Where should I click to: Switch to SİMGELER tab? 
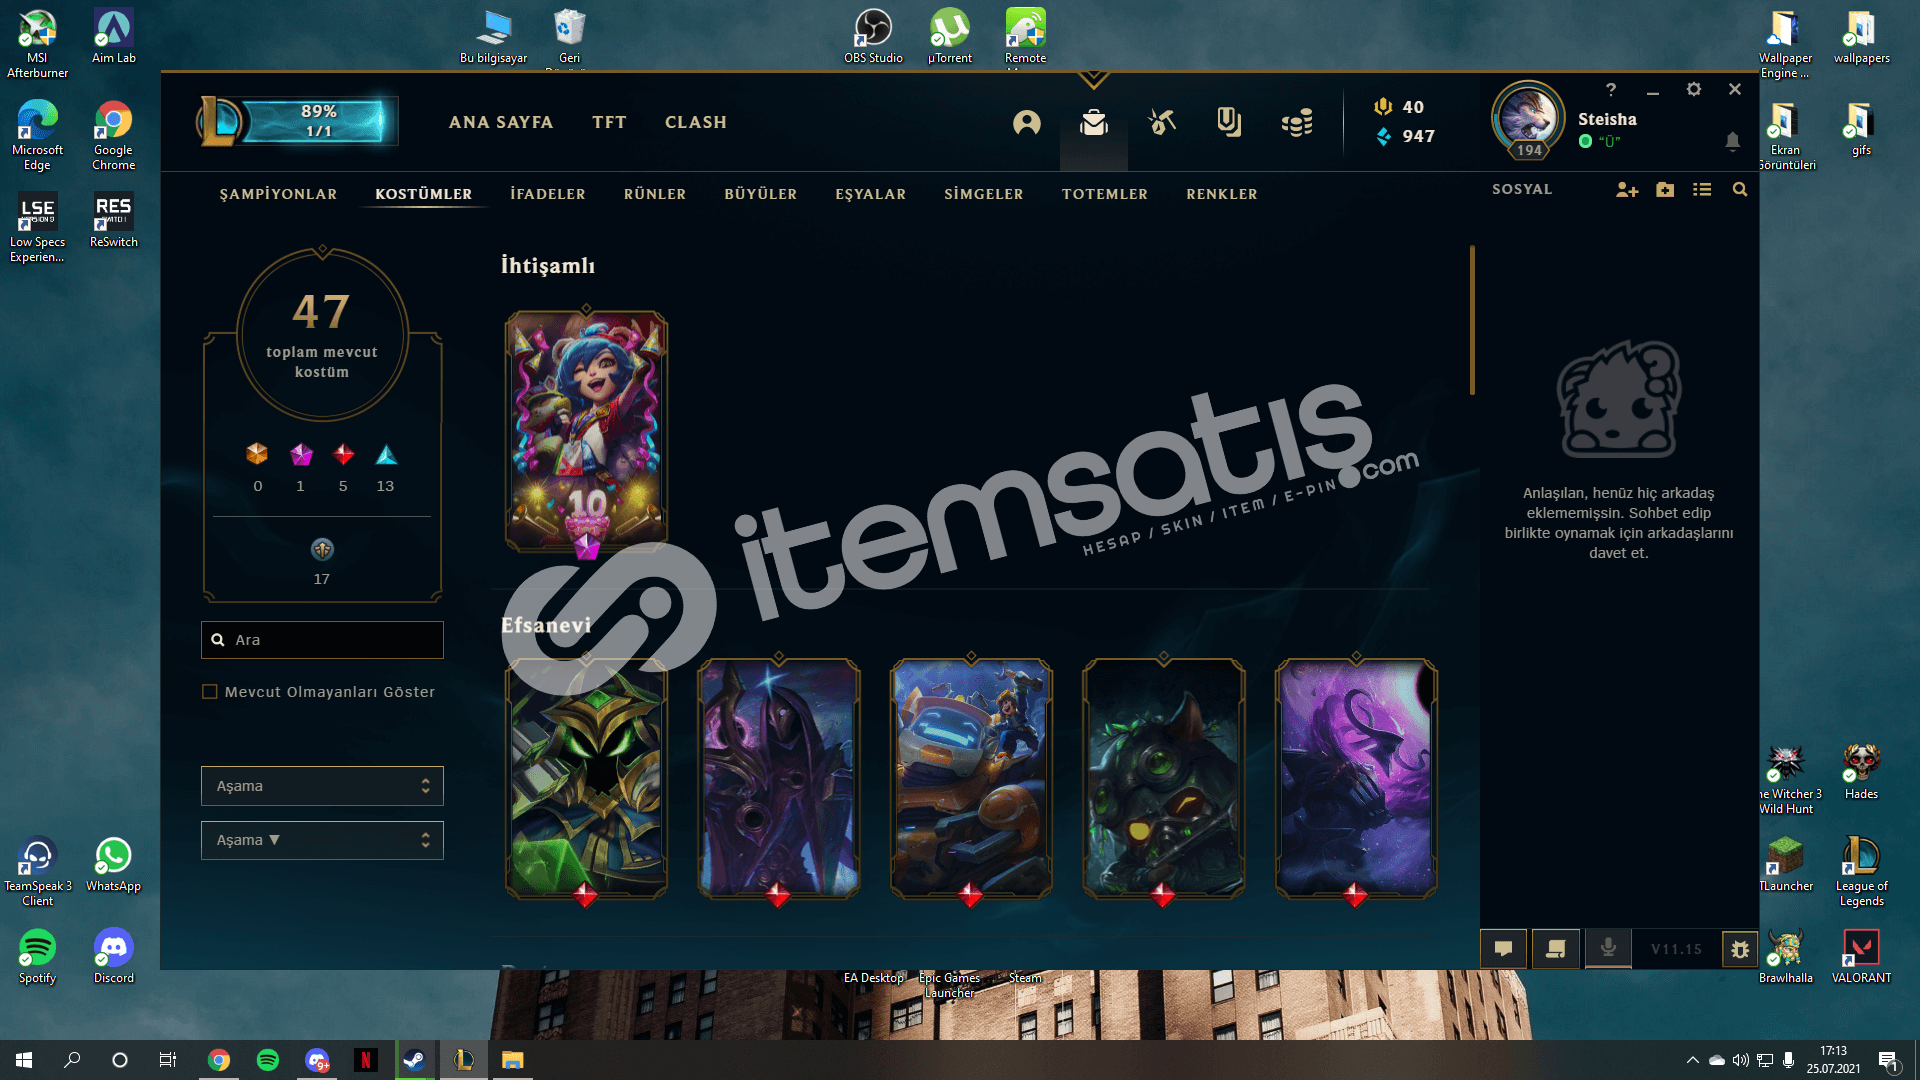[x=984, y=194]
